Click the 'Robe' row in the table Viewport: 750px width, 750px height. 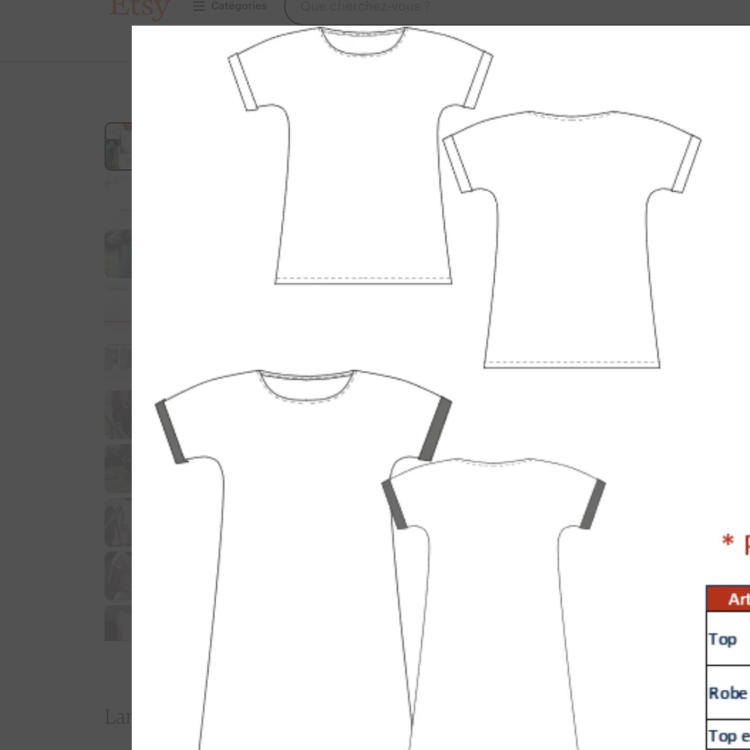pyautogui.click(x=728, y=693)
